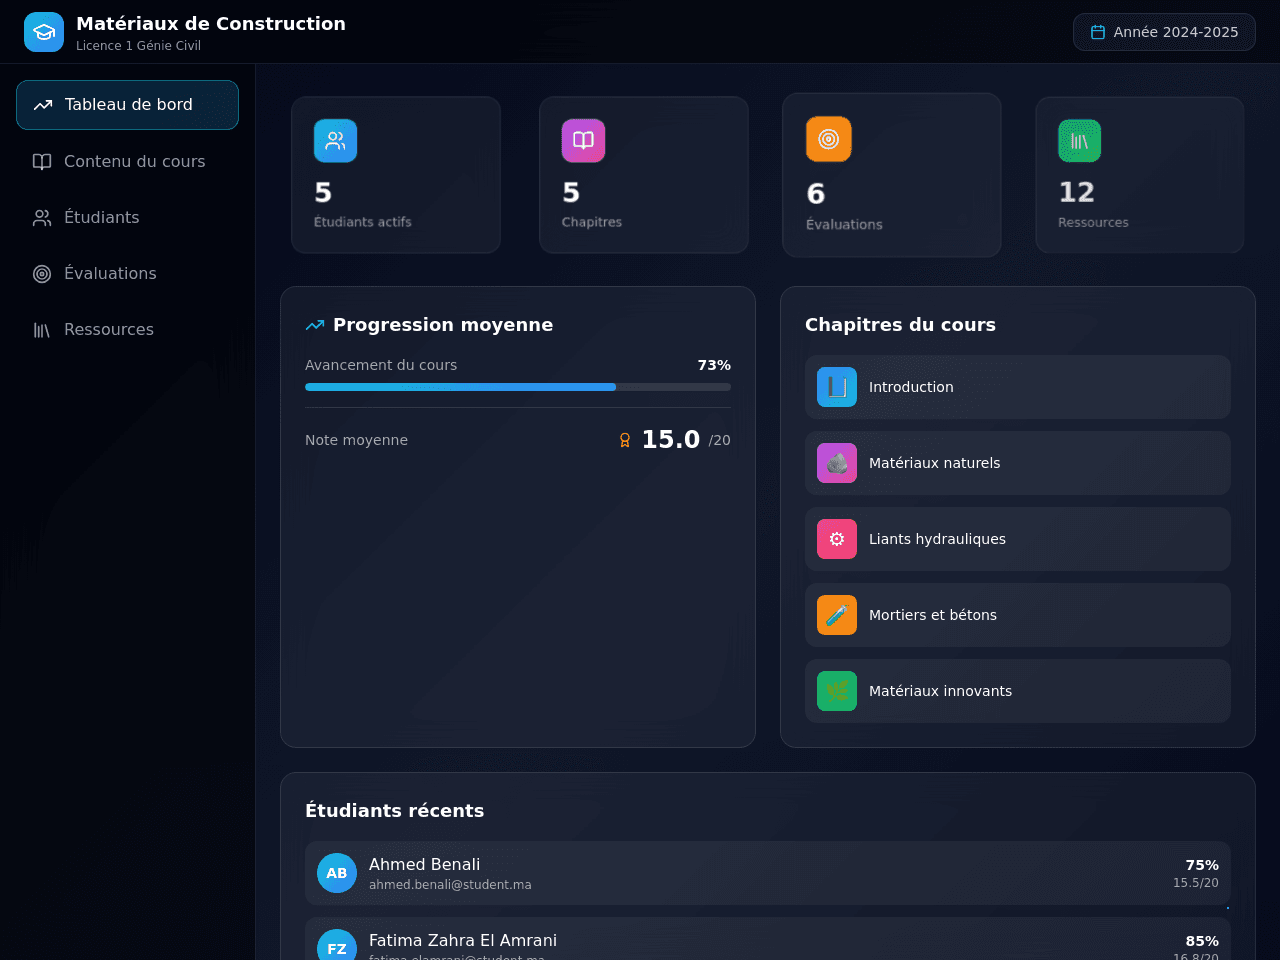Click the open book icon for Contenu du cours

[42, 162]
